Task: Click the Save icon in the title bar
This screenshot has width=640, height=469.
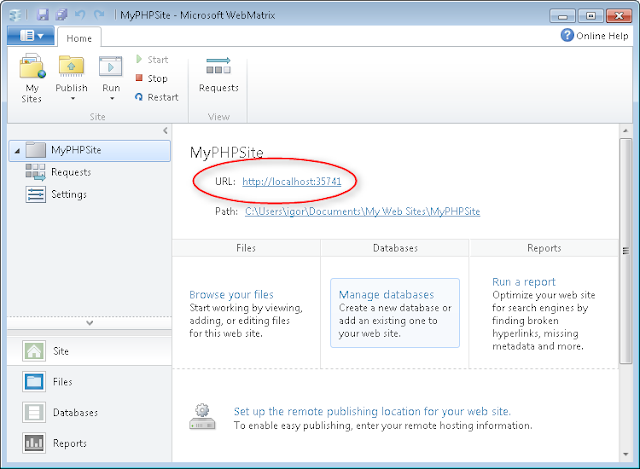Action: click(42, 15)
